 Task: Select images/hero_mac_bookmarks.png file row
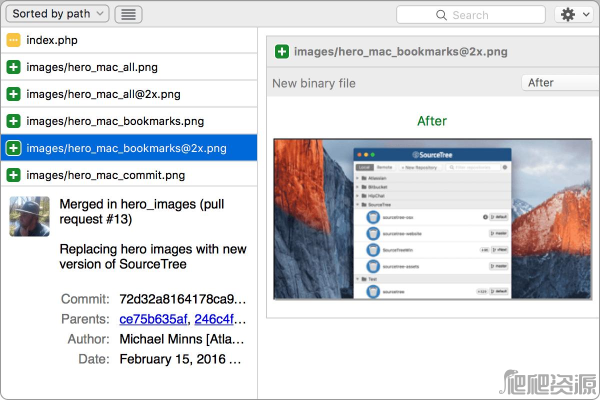click(129, 121)
